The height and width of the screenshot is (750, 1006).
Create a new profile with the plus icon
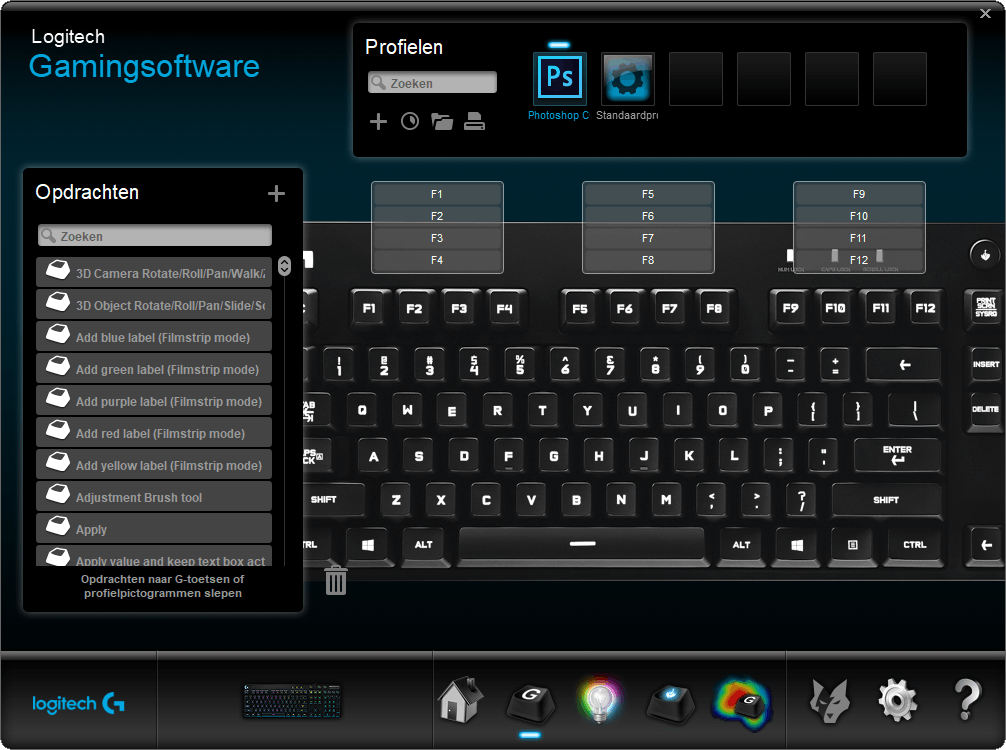tap(379, 121)
